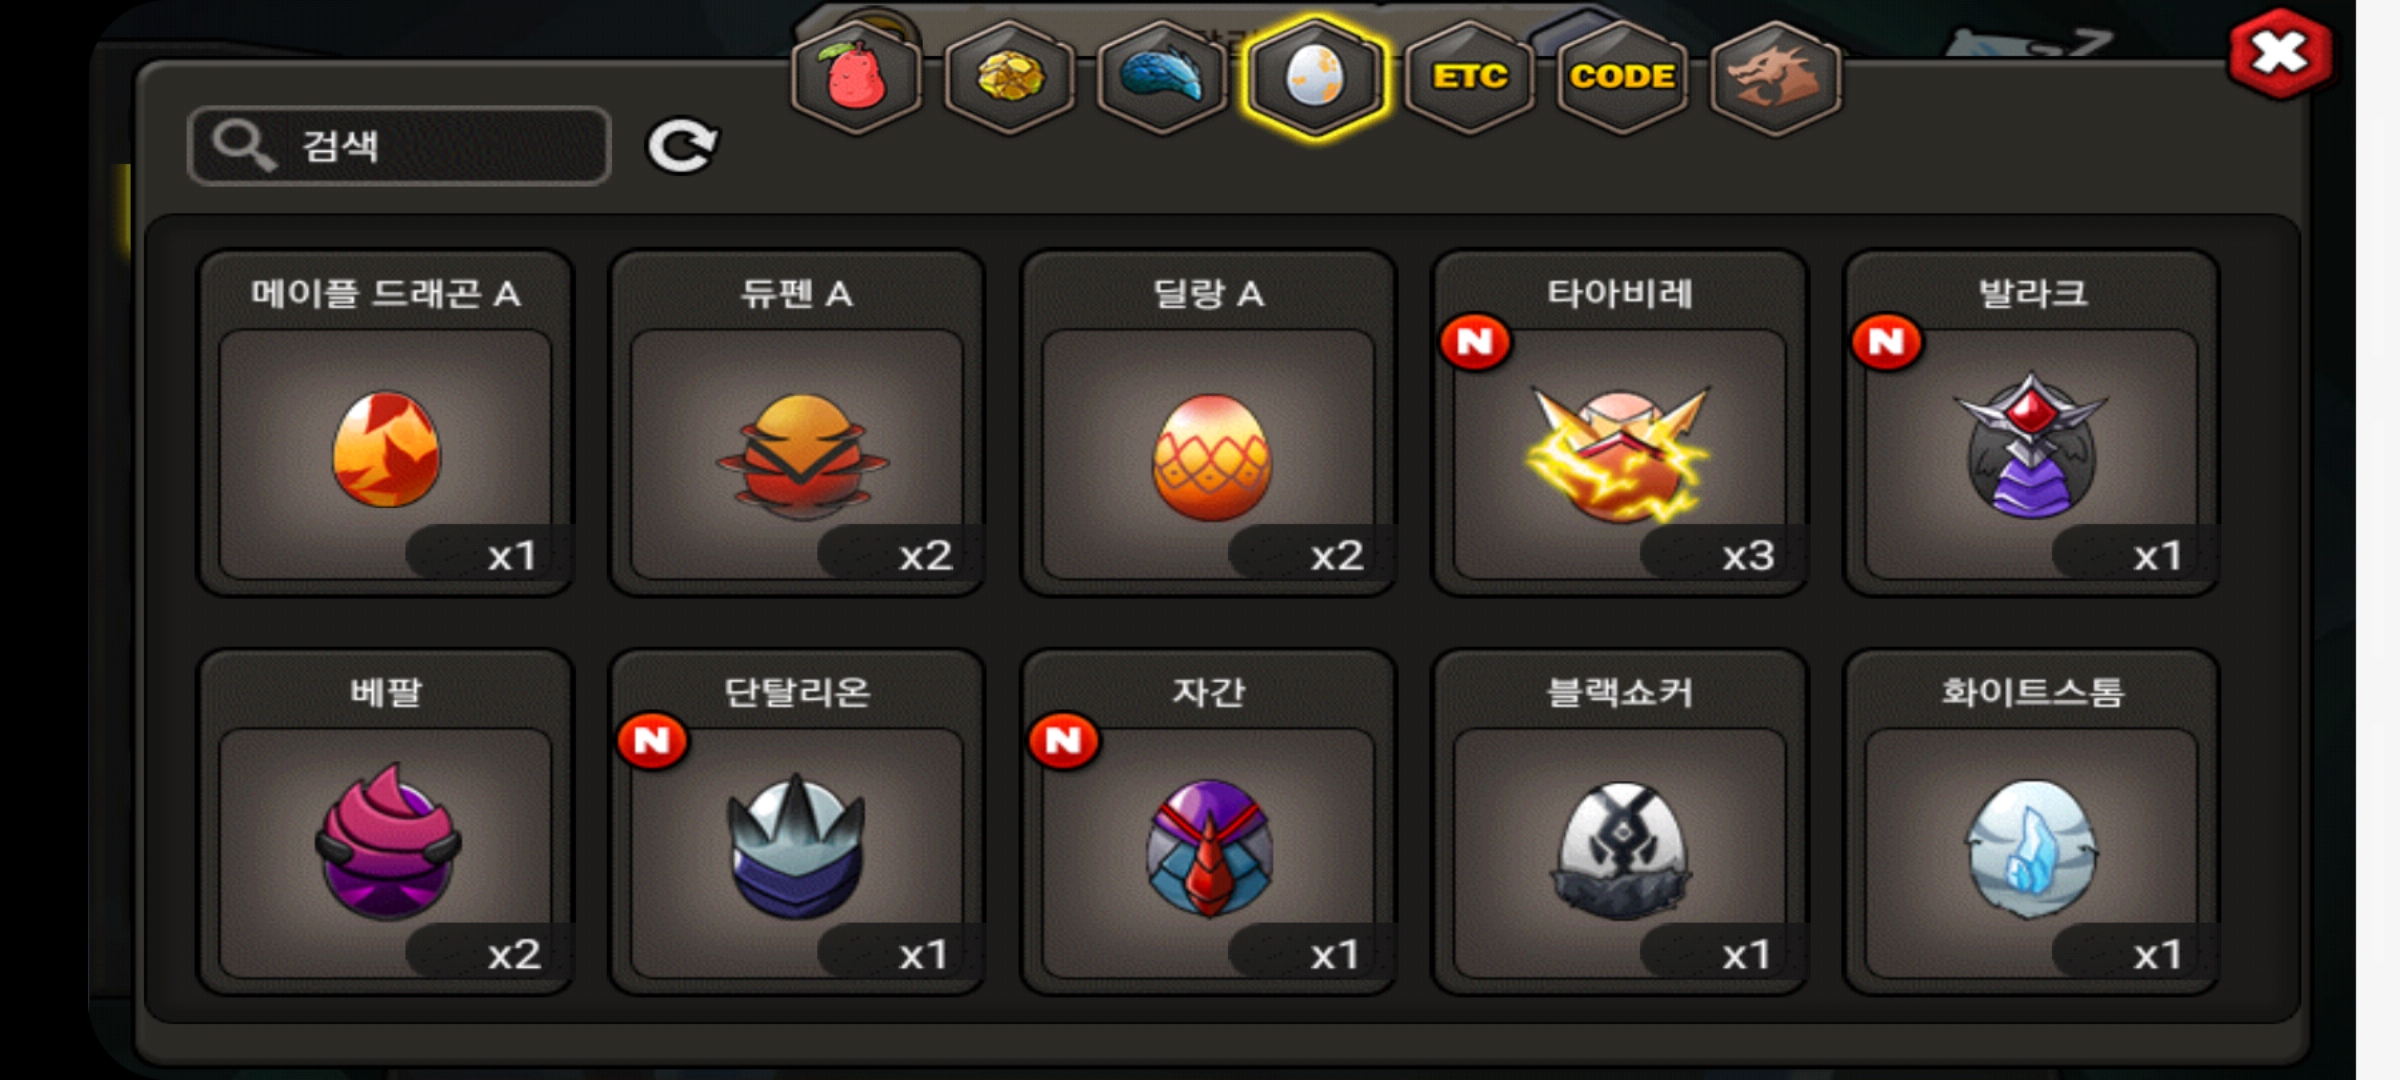
Task: Pick the 발라크 egg item
Action: point(2031,423)
